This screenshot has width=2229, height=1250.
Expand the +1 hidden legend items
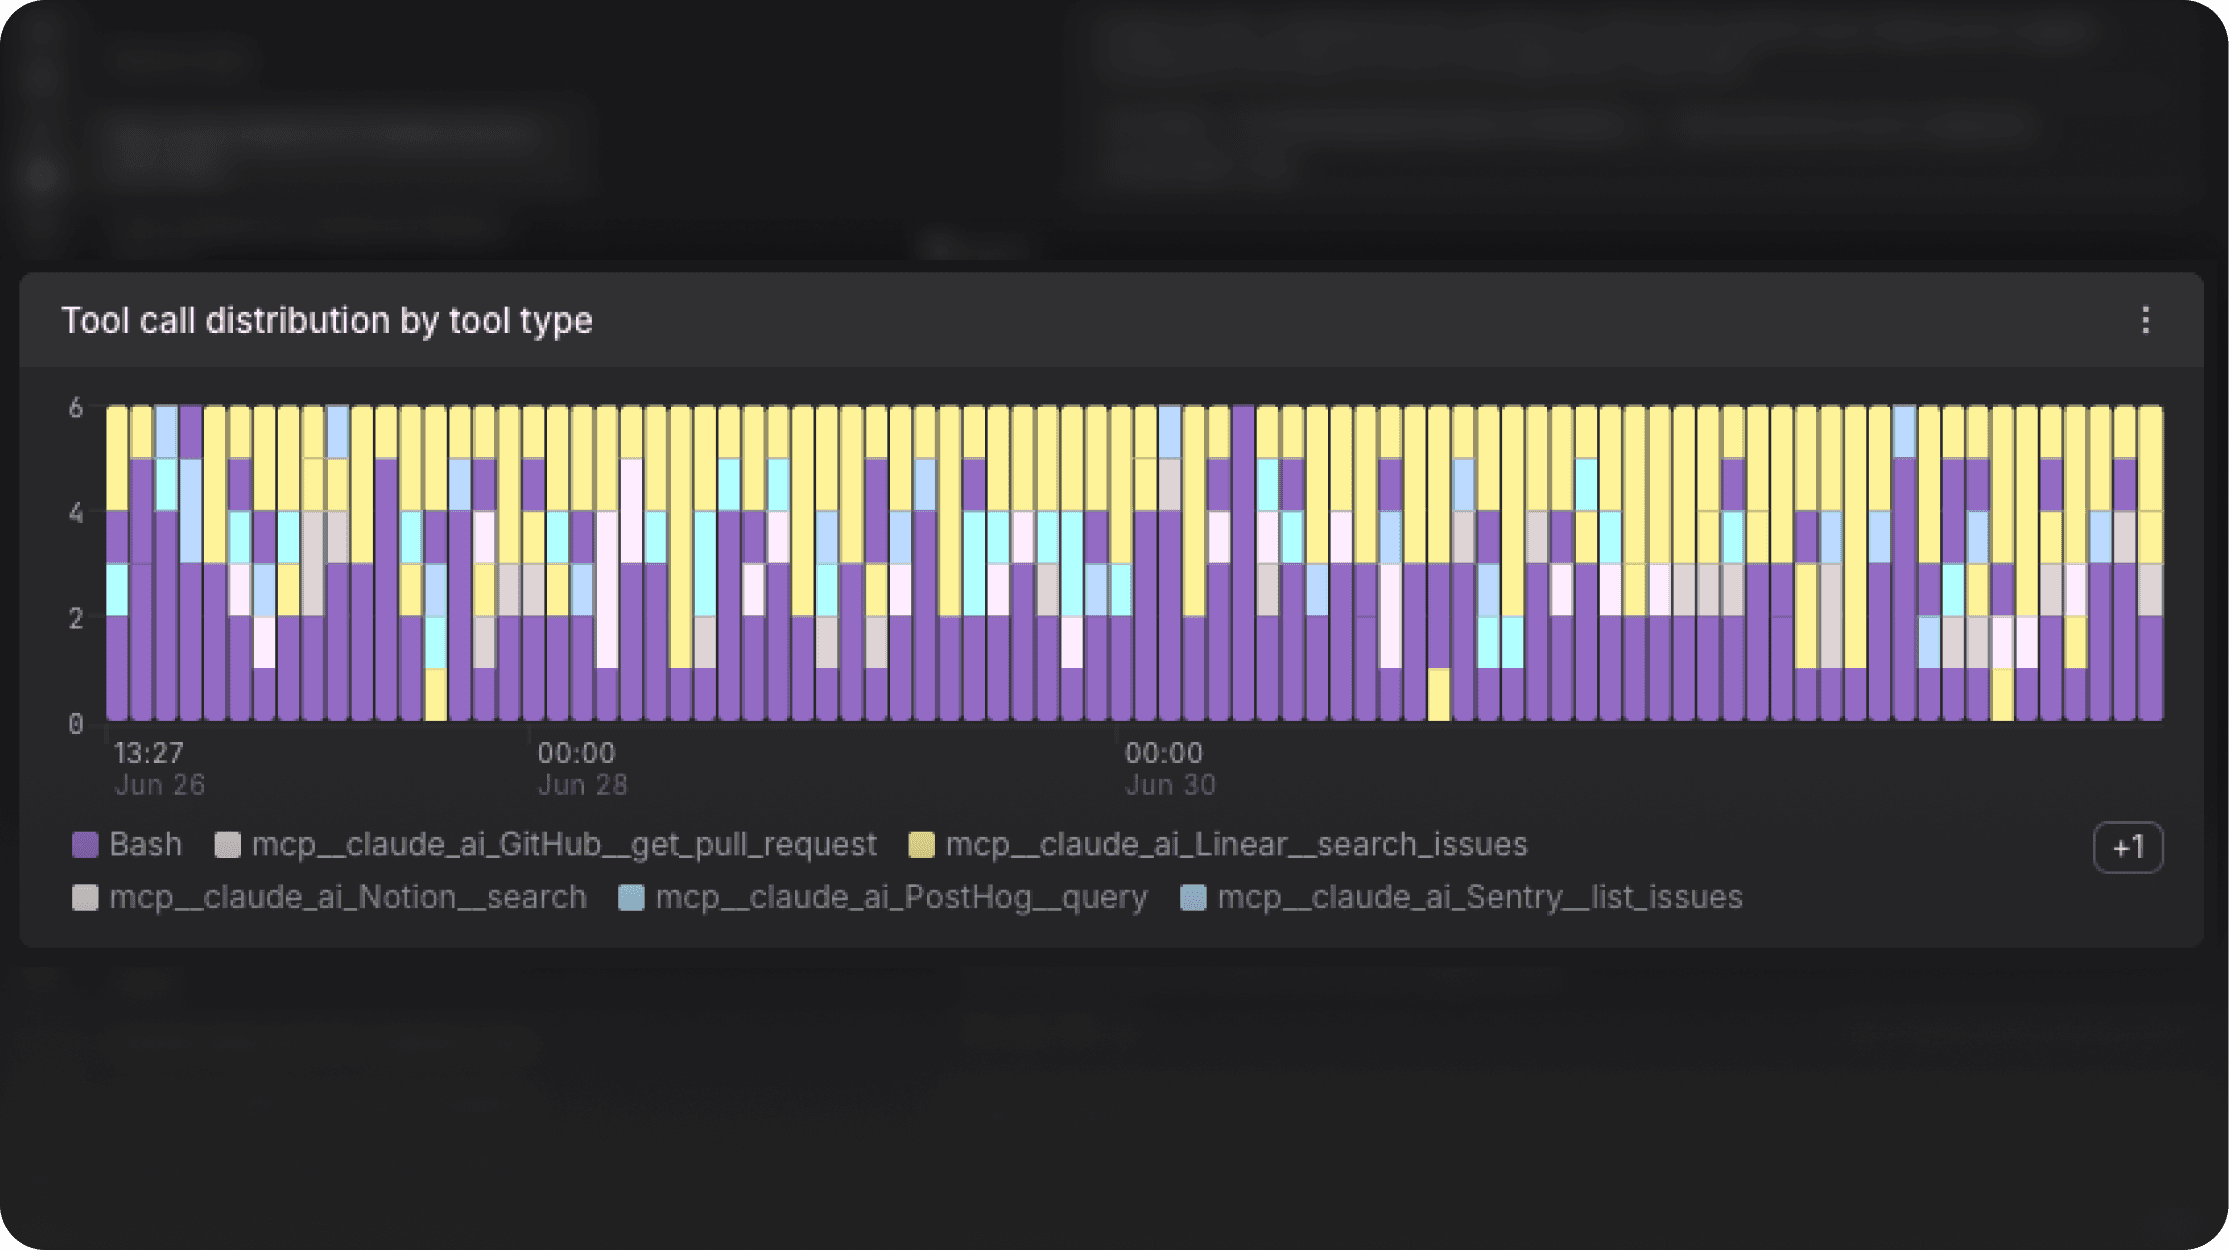pyautogui.click(x=2128, y=847)
